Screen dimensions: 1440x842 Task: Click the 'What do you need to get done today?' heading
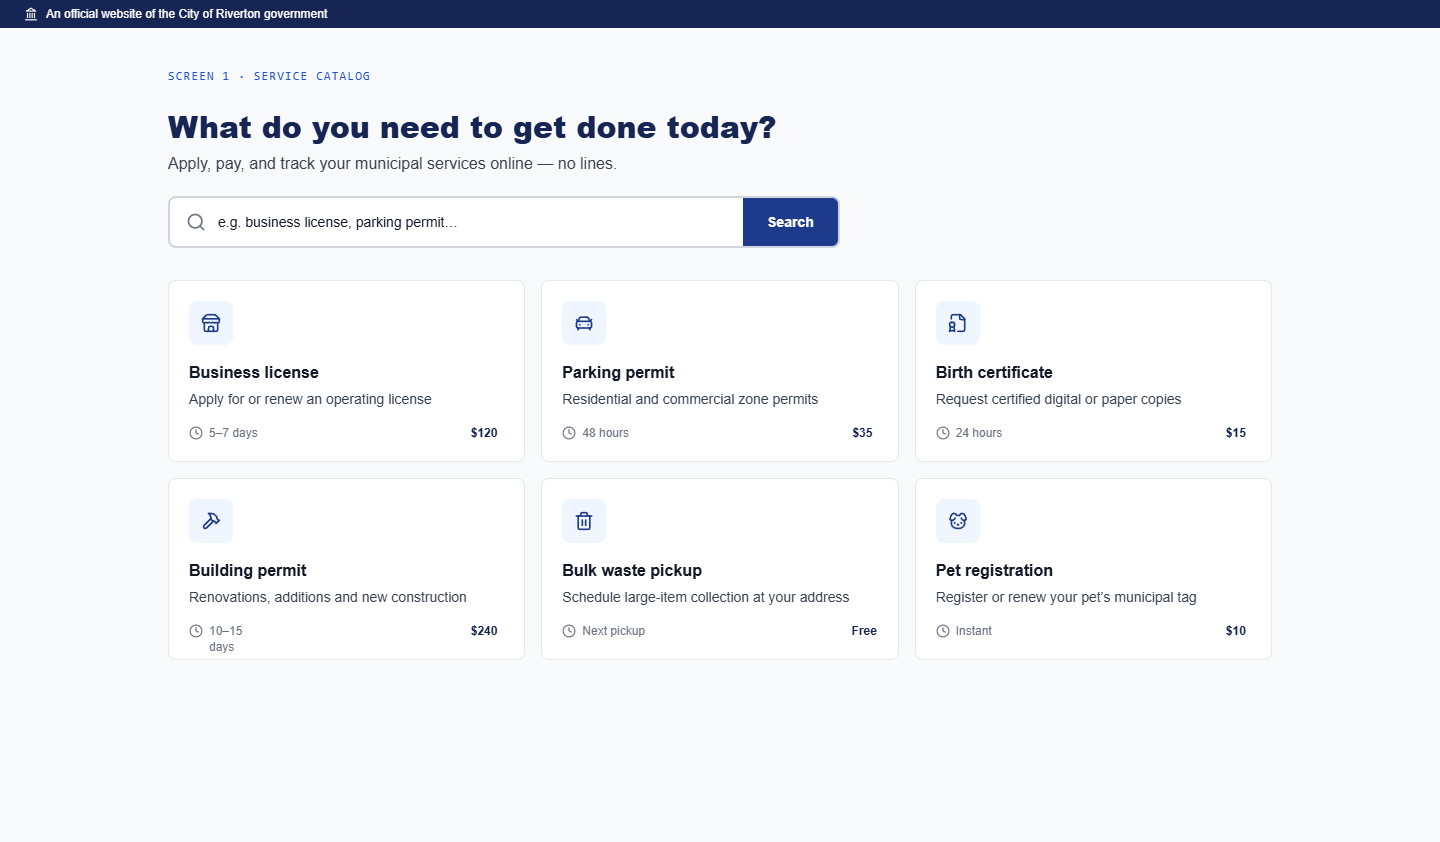point(472,127)
